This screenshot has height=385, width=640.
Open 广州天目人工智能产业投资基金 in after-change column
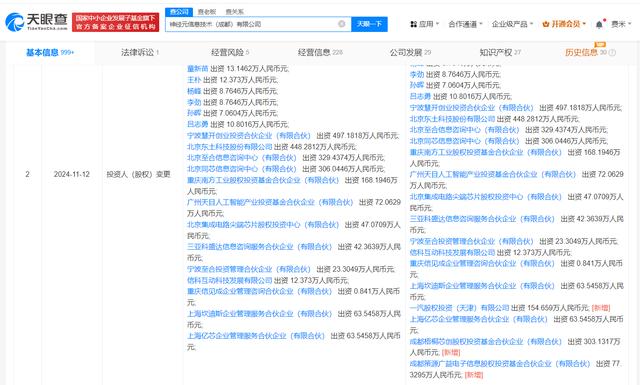(x=493, y=174)
